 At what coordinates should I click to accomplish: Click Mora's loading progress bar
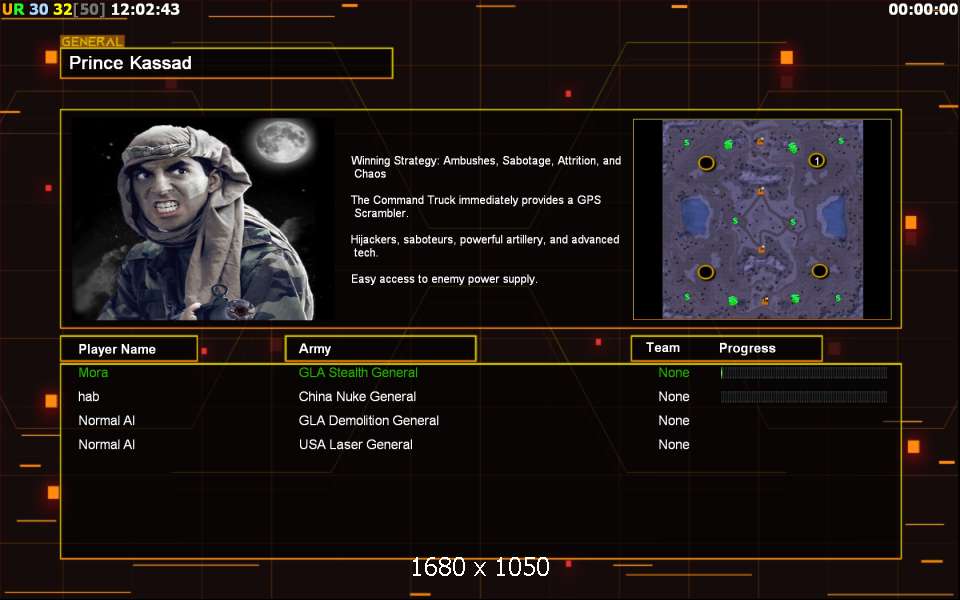click(804, 373)
